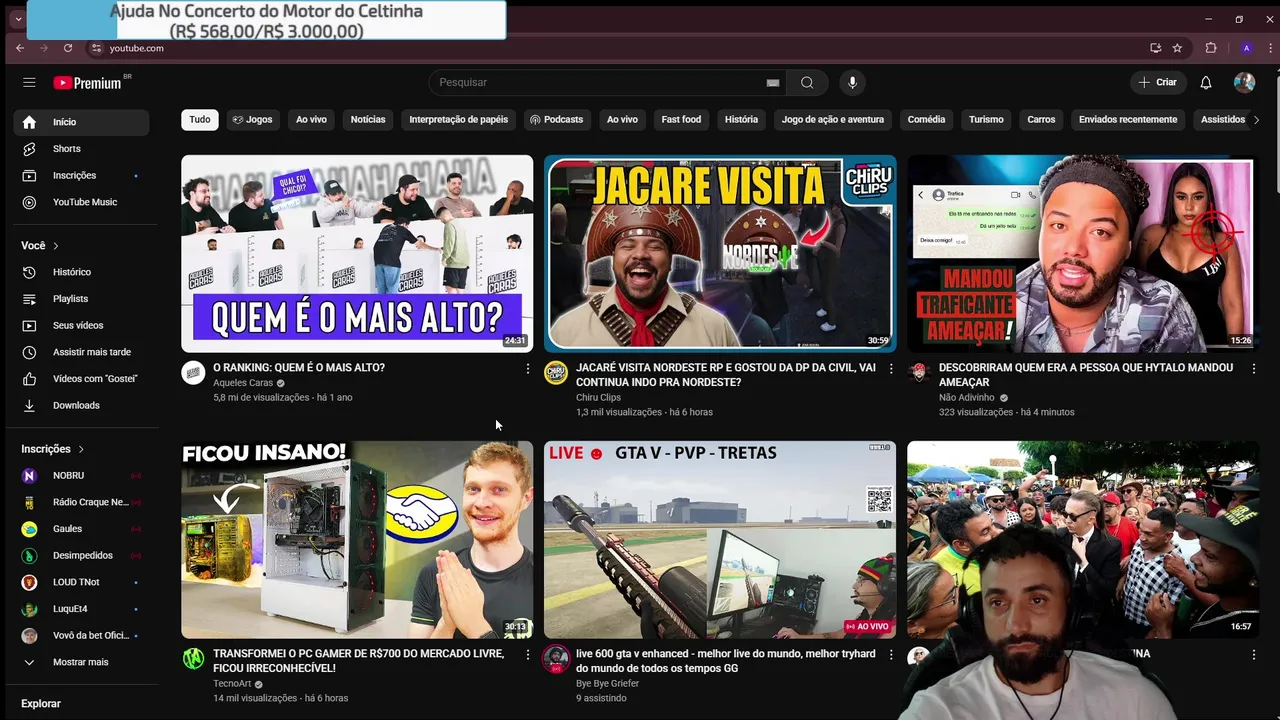Open Seus vídeos in sidebar

click(x=82, y=325)
